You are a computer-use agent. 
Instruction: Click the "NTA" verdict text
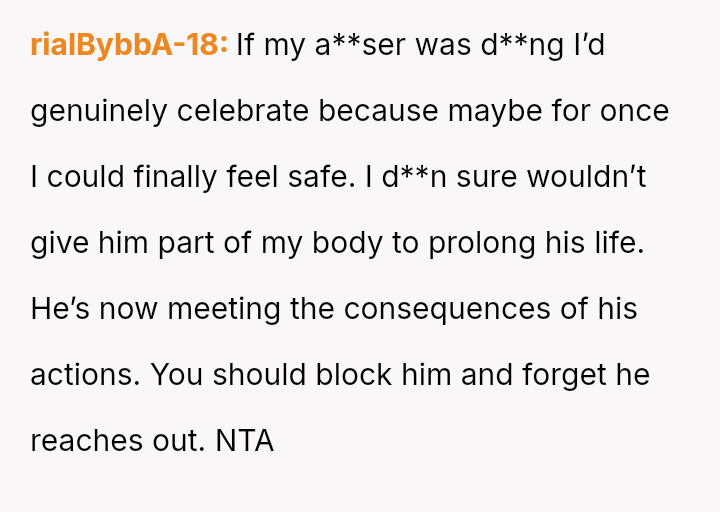[x=245, y=440]
